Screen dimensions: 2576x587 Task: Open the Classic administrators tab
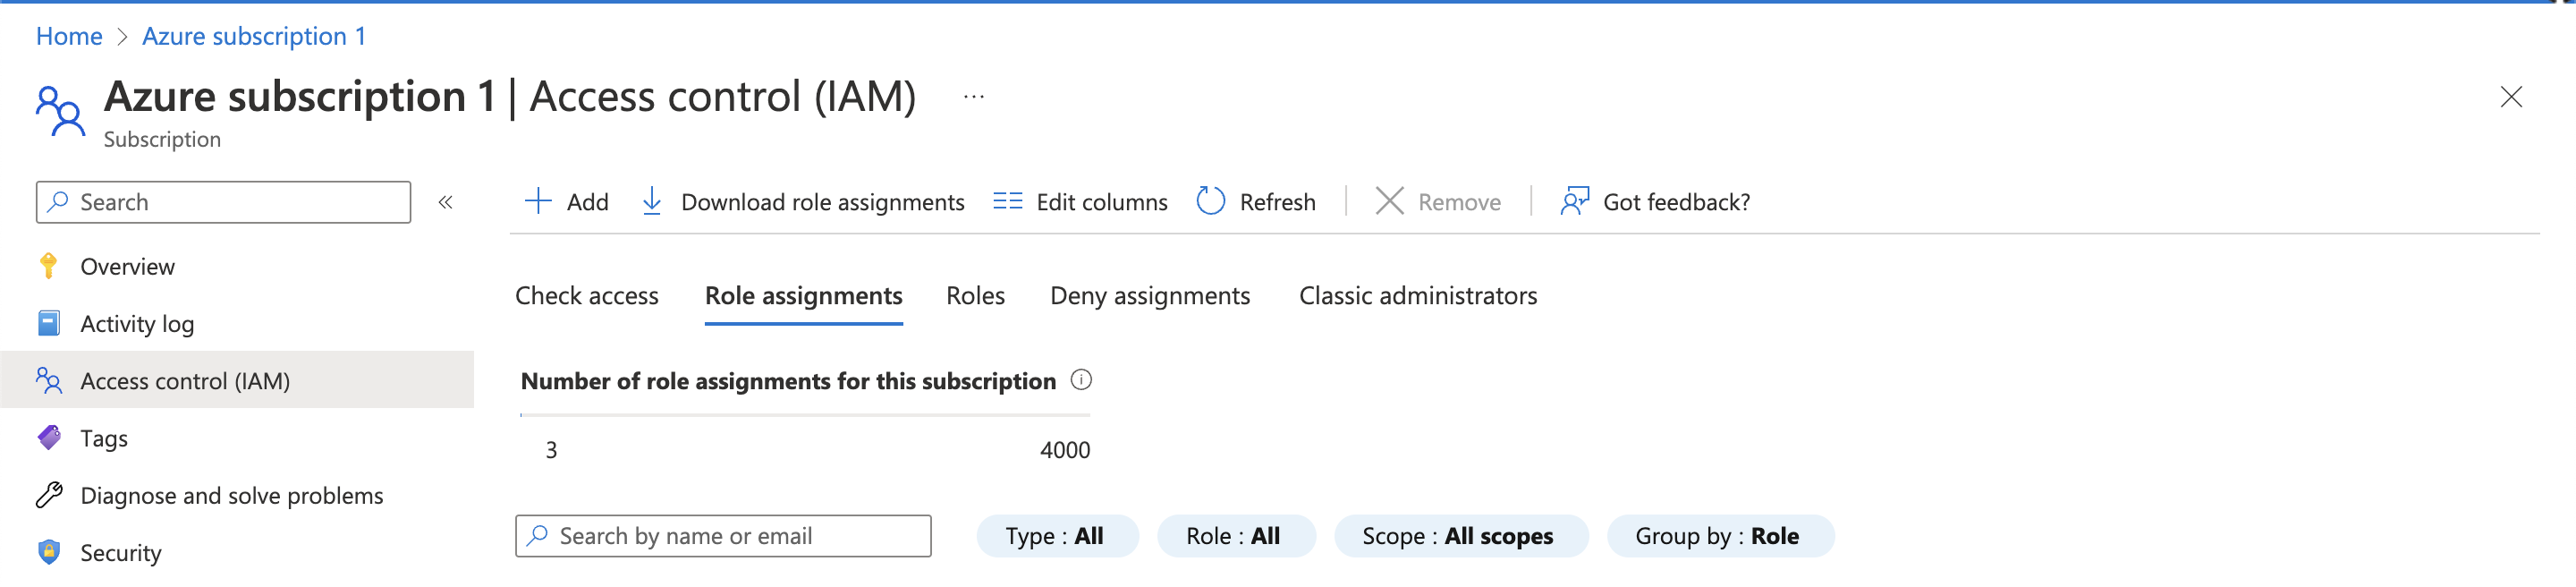[1417, 296]
